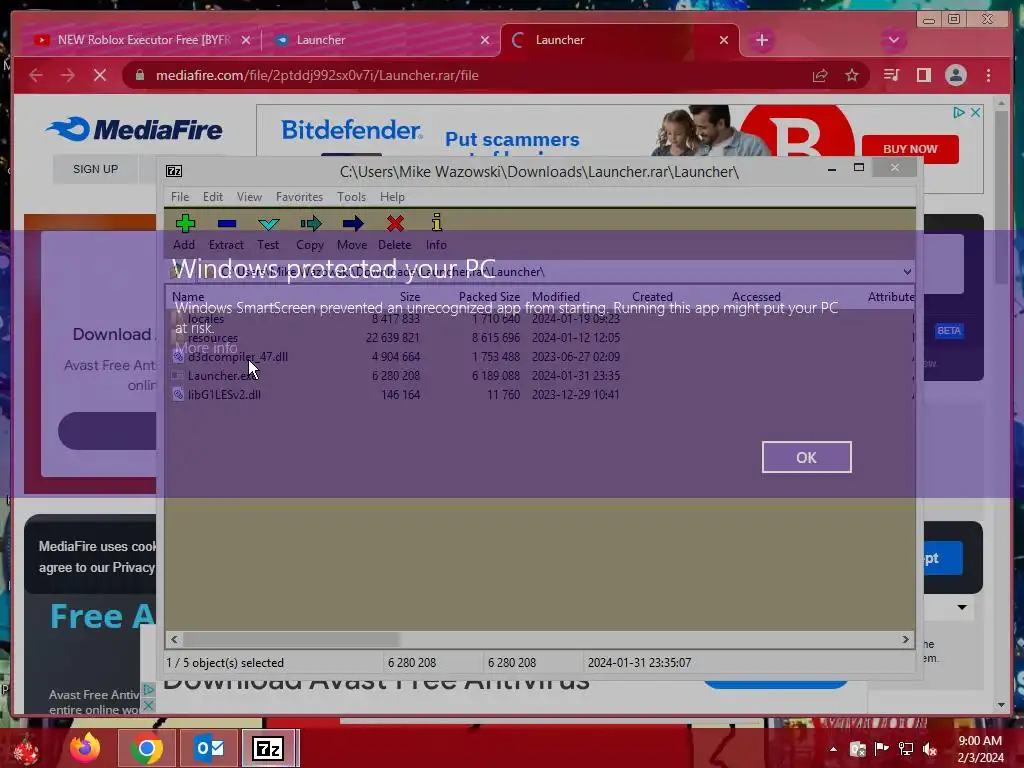Click the network tray icon
The width and height of the screenshot is (1024, 768).
point(906,749)
